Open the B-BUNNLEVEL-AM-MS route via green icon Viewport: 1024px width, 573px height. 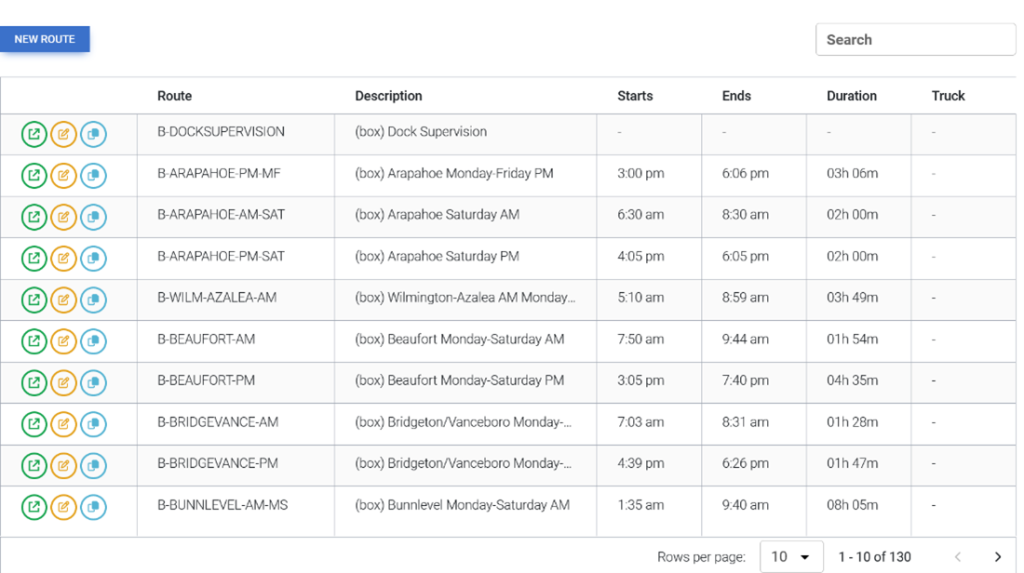[34, 507]
